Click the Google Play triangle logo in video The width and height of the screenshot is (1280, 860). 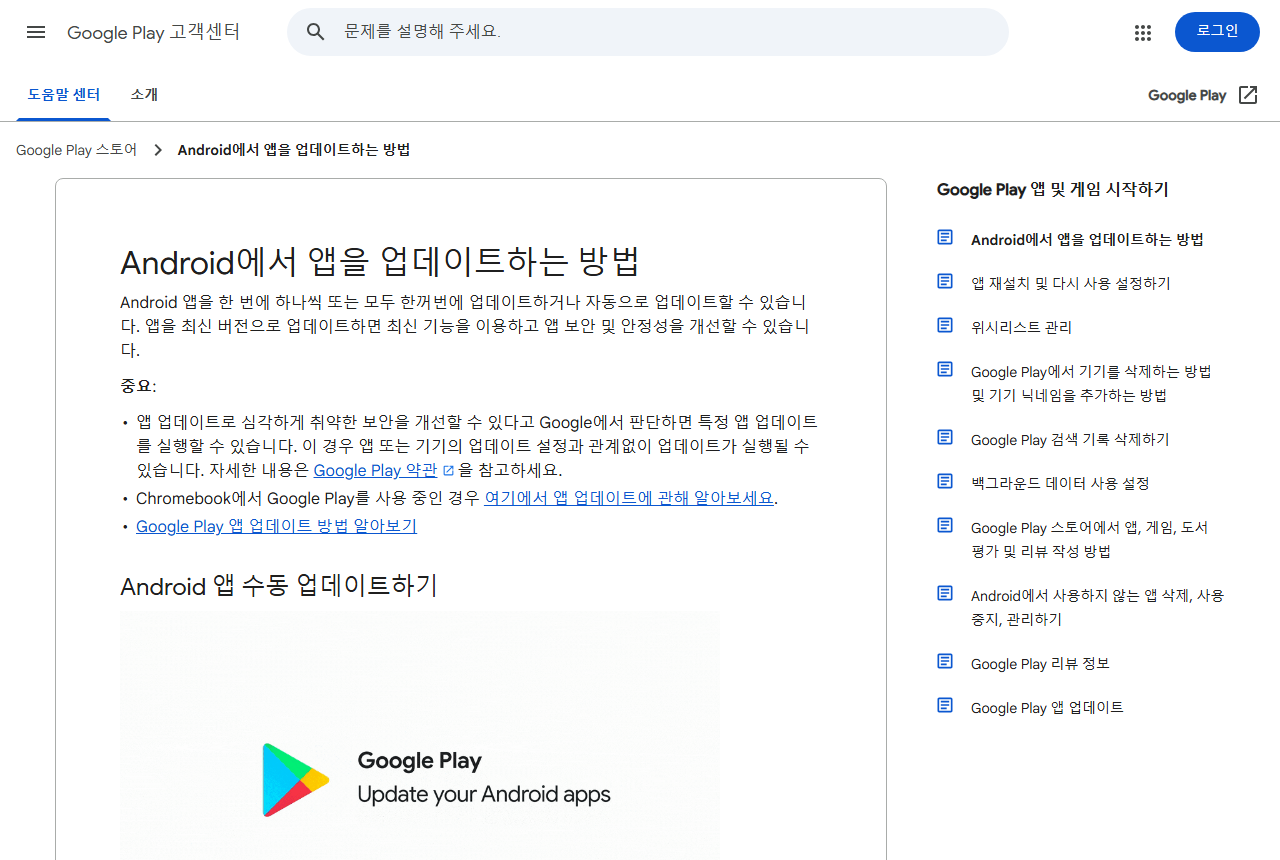[x=295, y=780]
